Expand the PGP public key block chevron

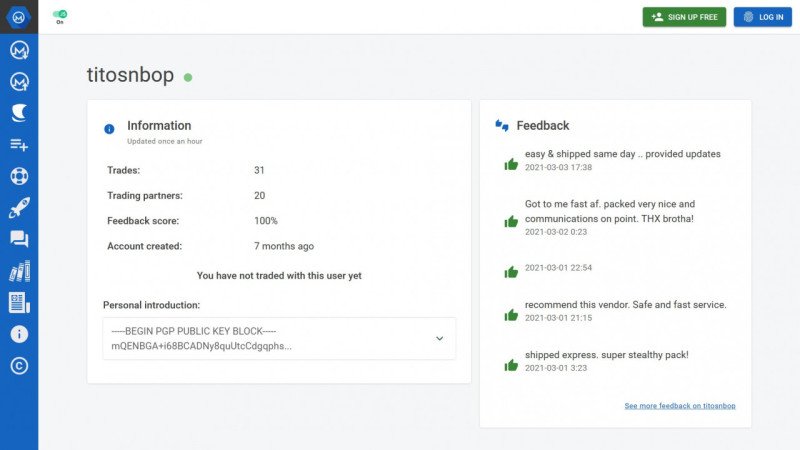pyautogui.click(x=439, y=339)
